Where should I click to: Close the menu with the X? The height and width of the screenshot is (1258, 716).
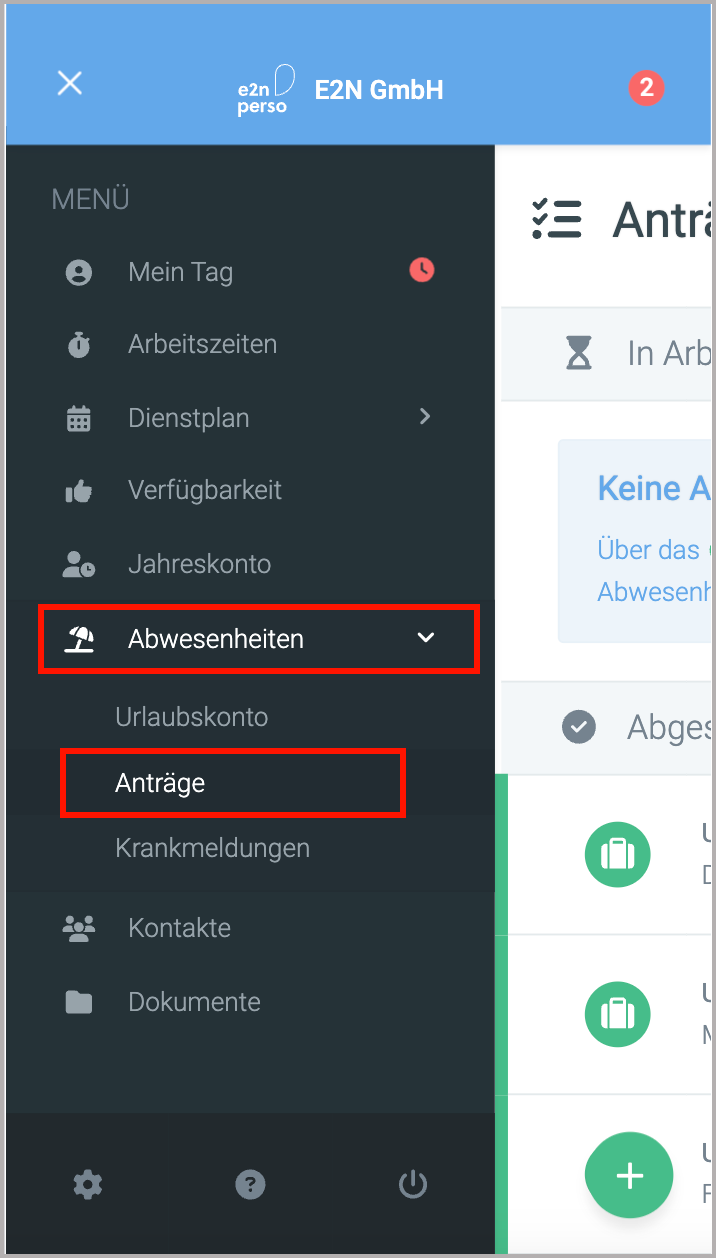click(x=69, y=83)
